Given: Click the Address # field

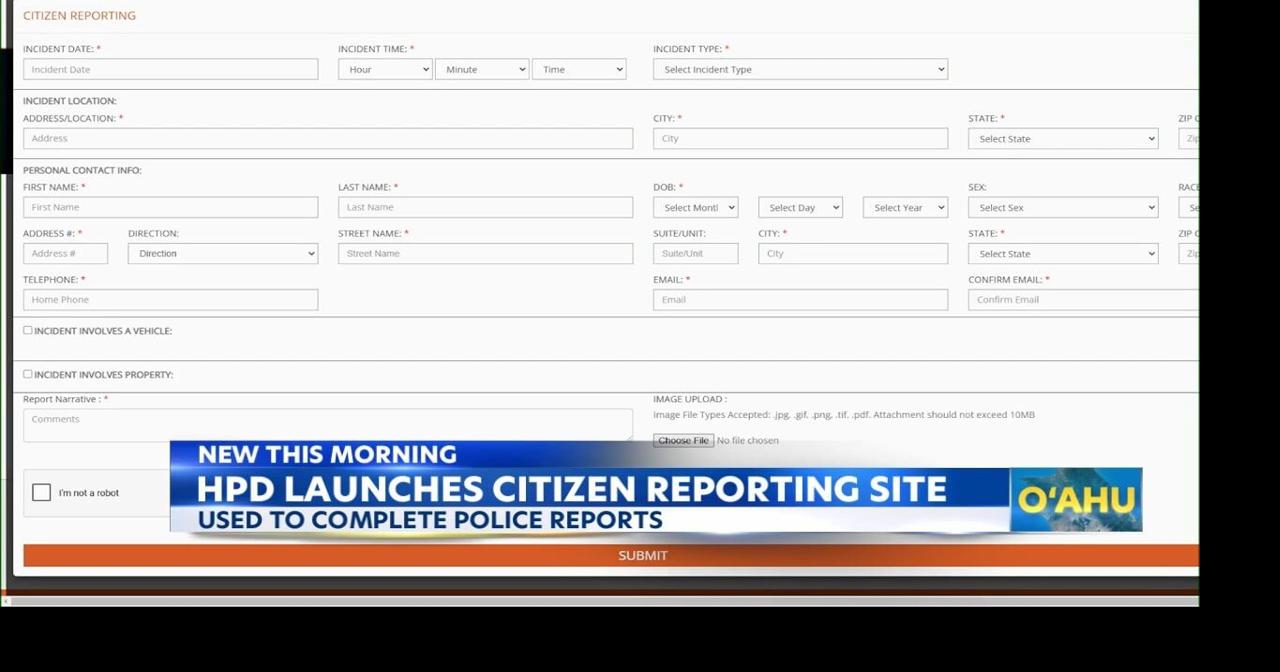Looking at the screenshot, I should pos(65,253).
